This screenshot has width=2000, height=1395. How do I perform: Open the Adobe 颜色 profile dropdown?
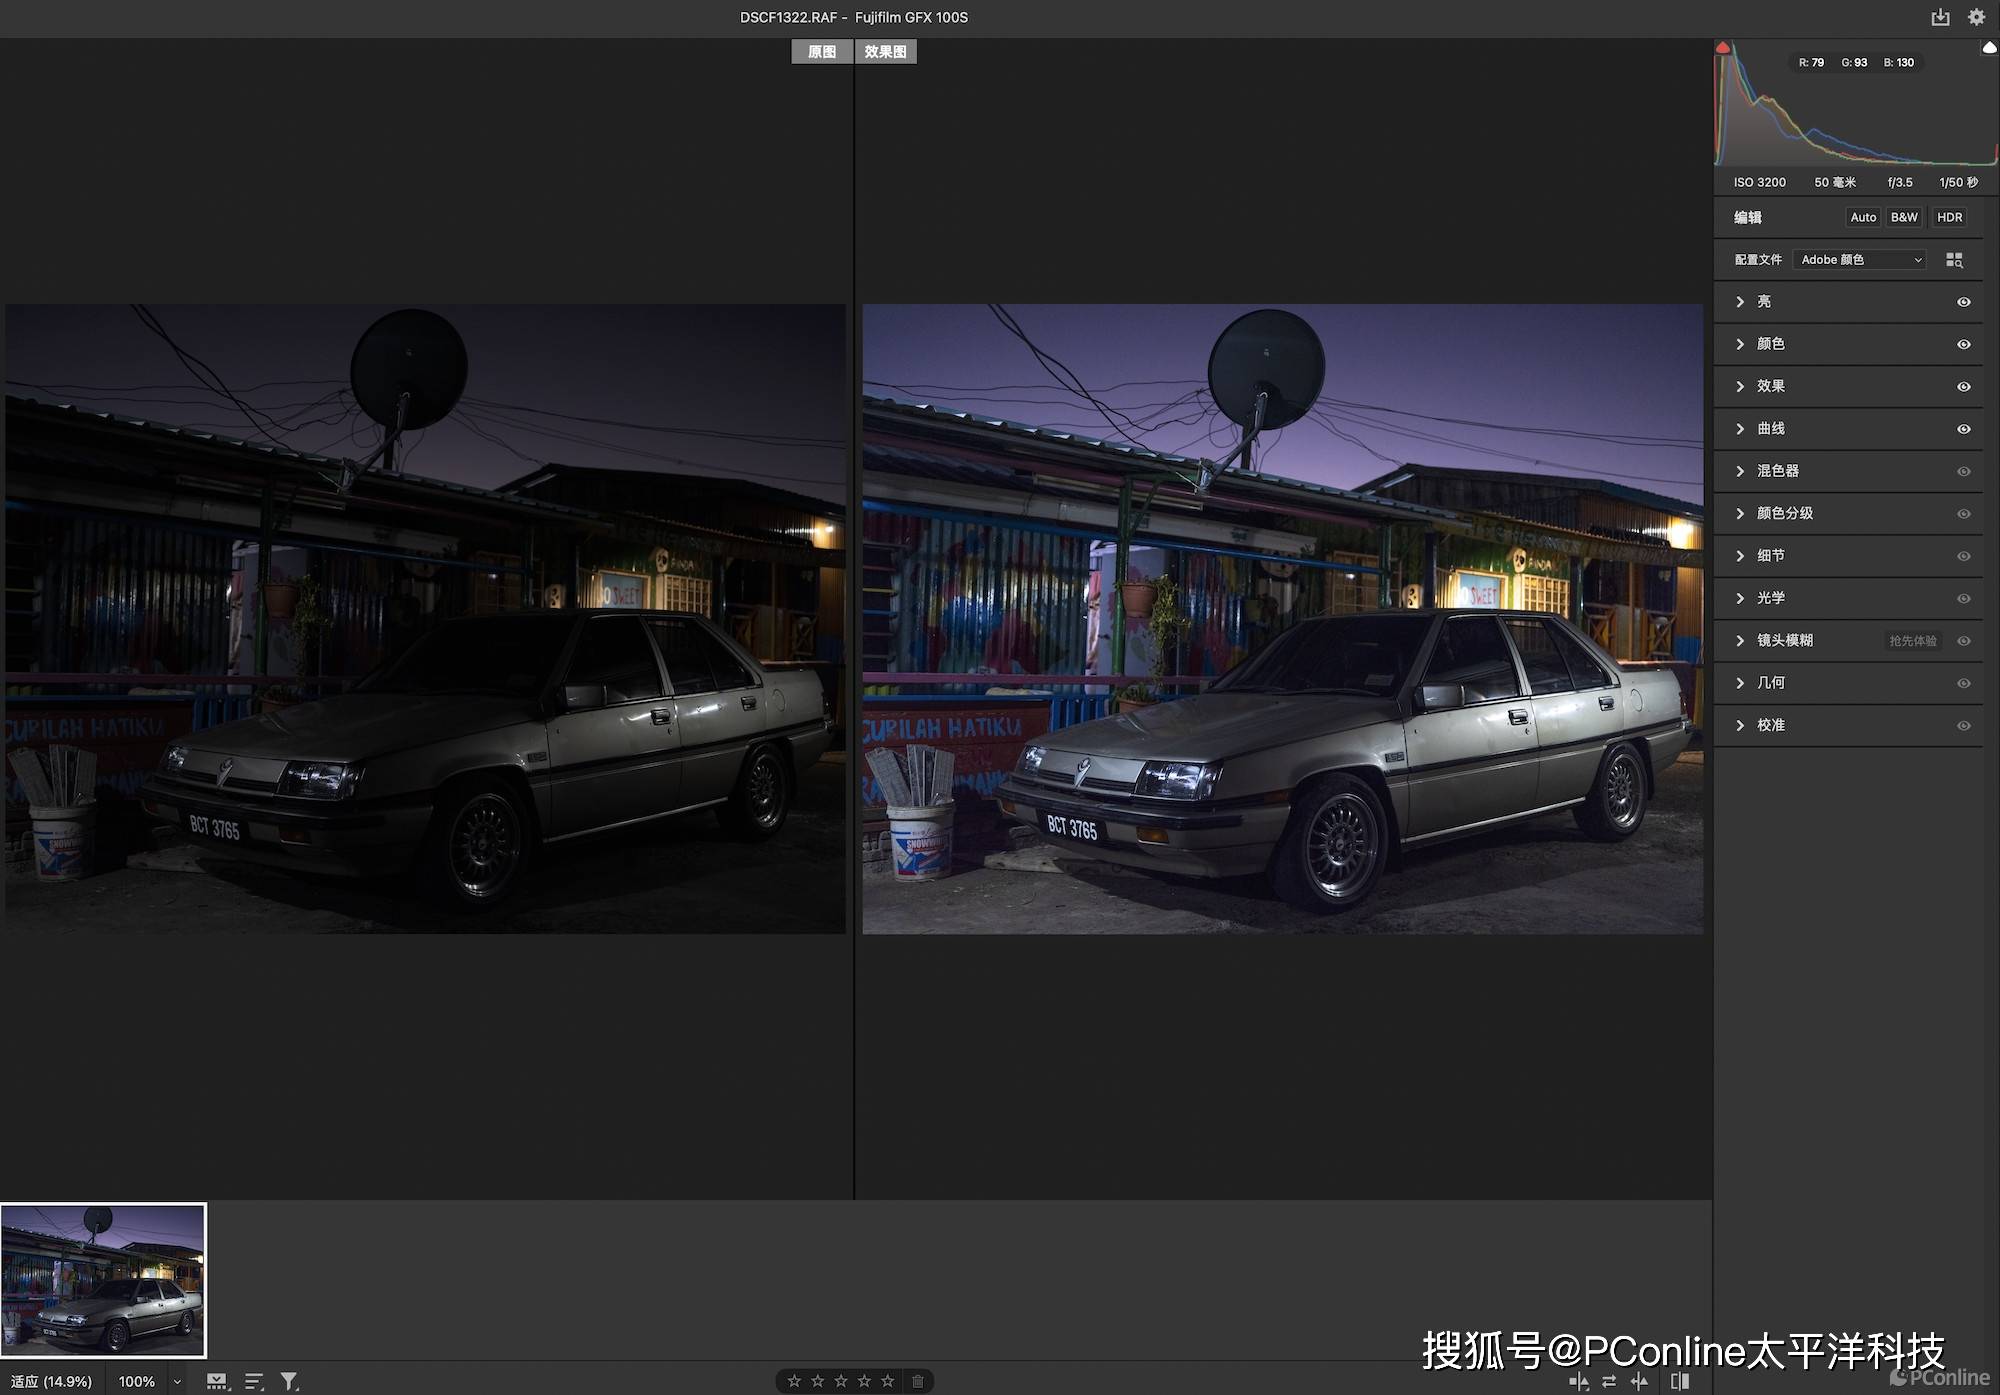(x=1859, y=260)
